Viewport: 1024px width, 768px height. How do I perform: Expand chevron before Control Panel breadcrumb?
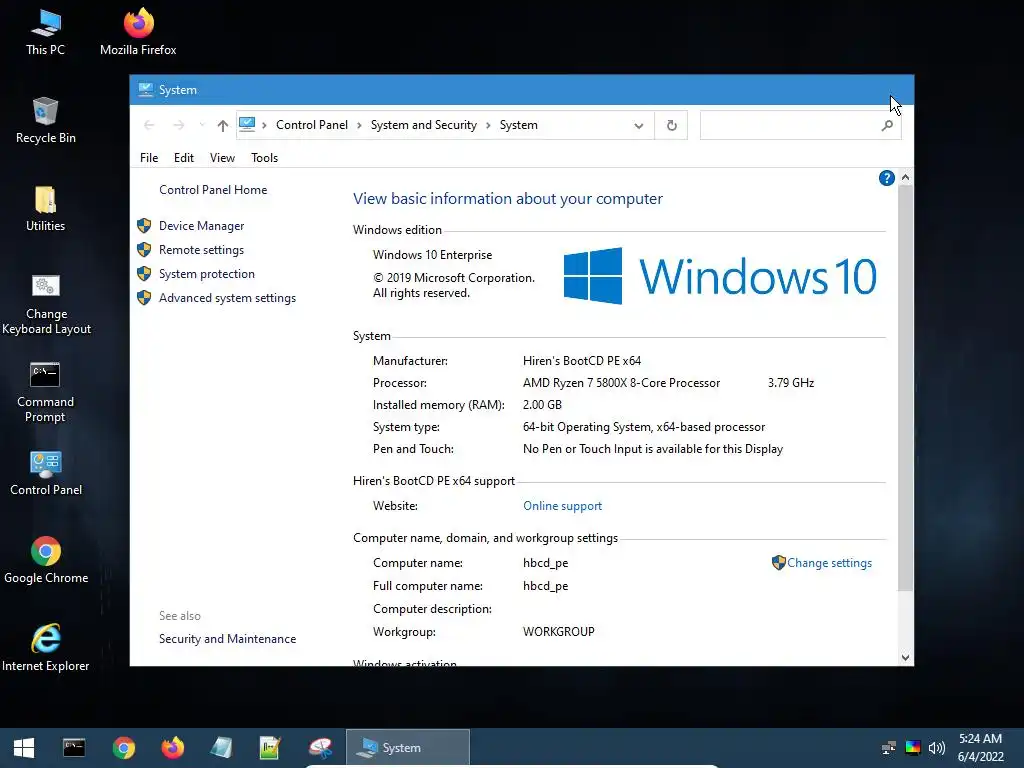tap(264, 125)
